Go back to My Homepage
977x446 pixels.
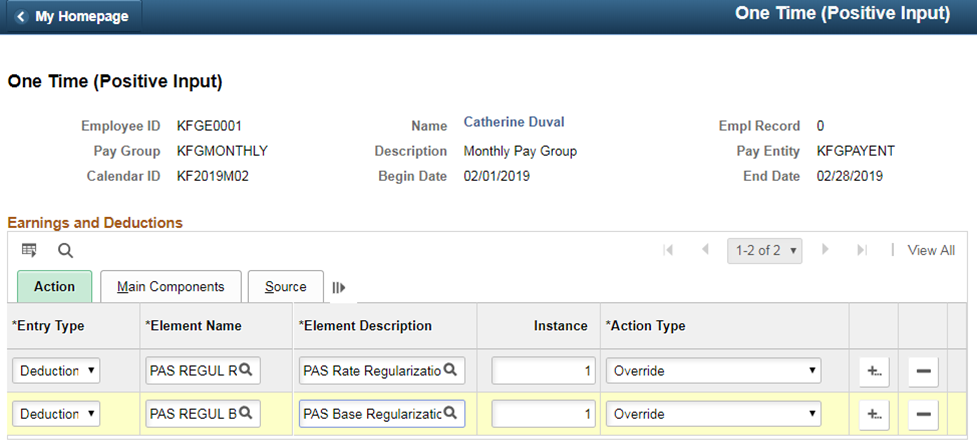73,16
